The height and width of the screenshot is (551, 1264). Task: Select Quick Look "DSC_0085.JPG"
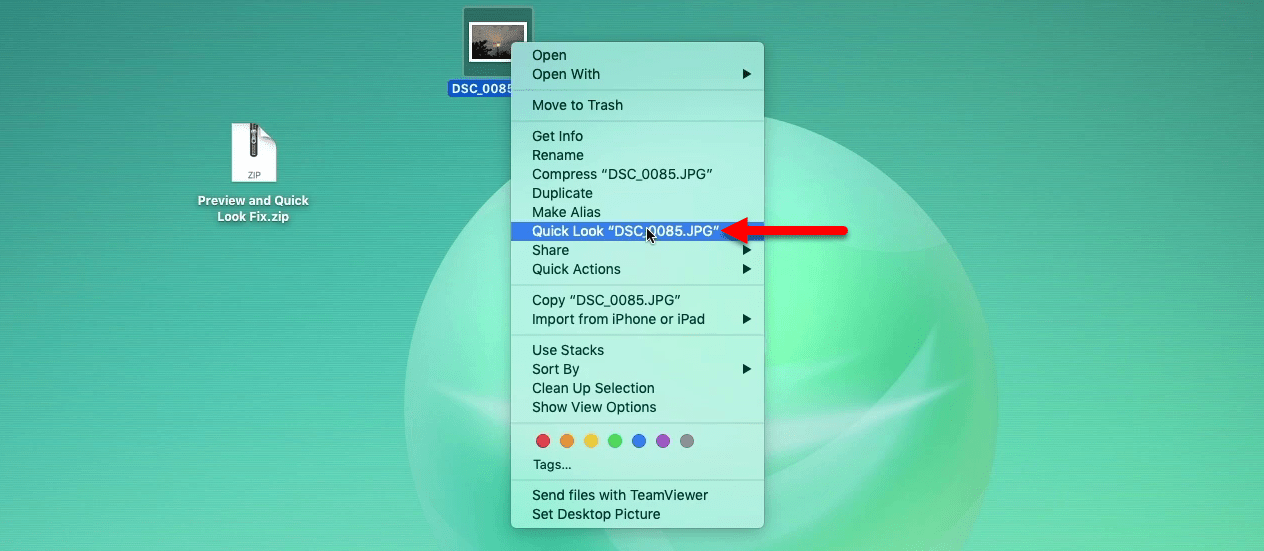[637, 231]
